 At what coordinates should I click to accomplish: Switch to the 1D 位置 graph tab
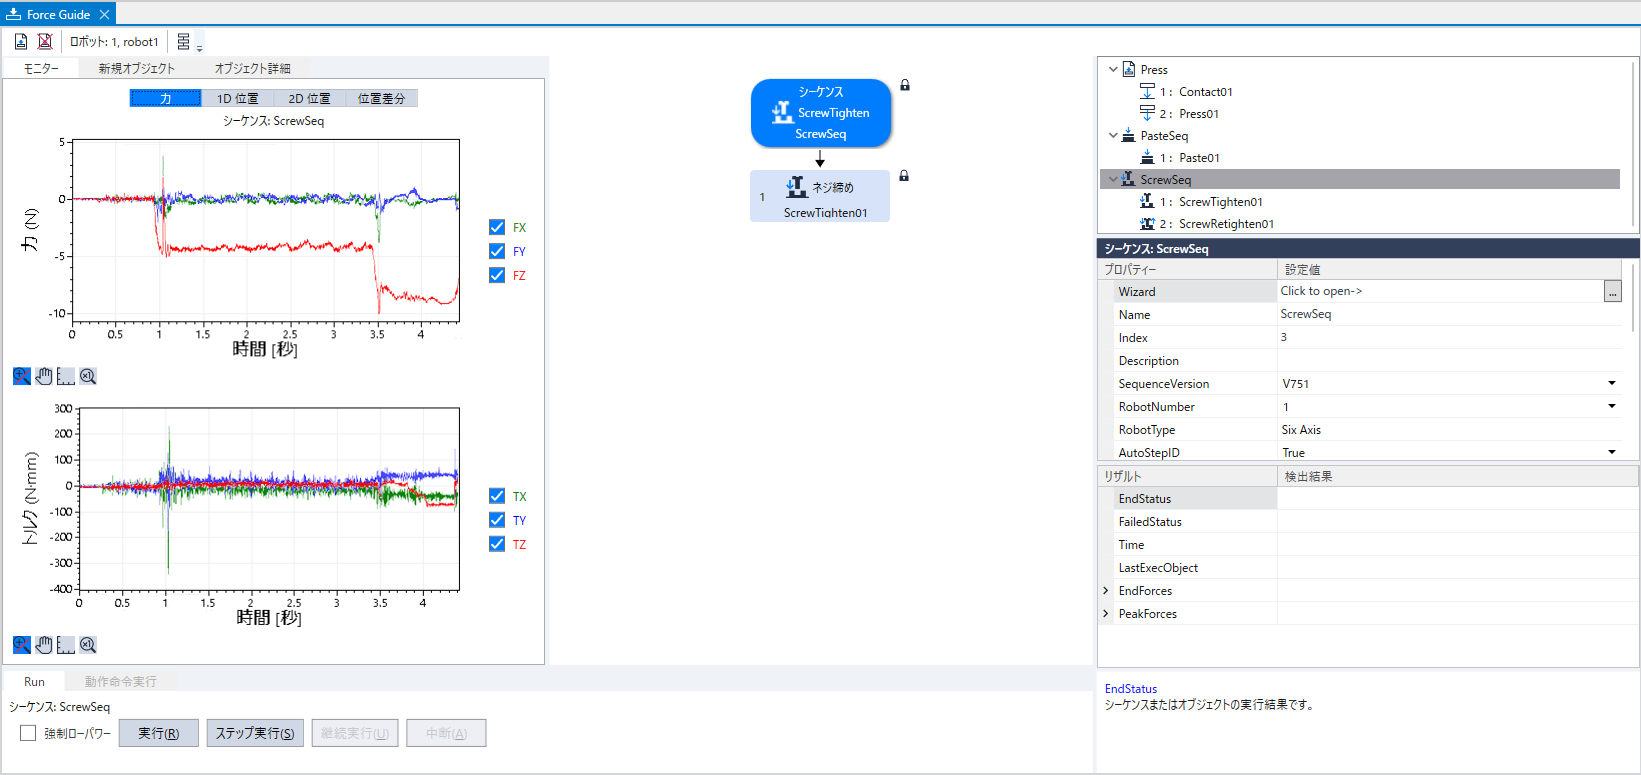(x=237, y=98)
